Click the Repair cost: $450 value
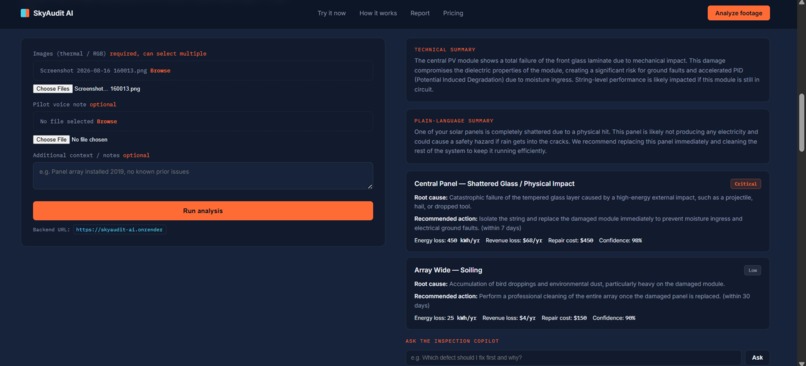The image size is (806, 366). click(571, 241)
